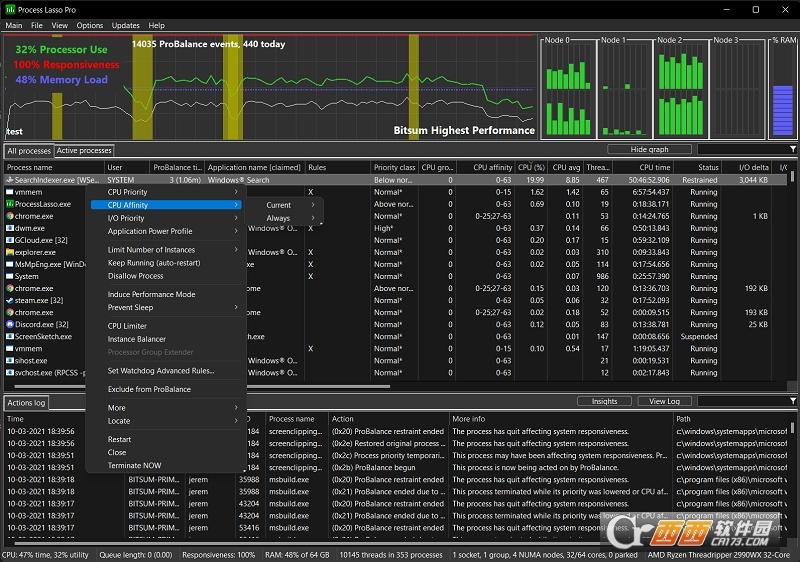Image resolution: width=800 pixels, height=562 pixels.
Task: Click the ScreenSketch.exe process icon
Action: (x=10, y=337)
